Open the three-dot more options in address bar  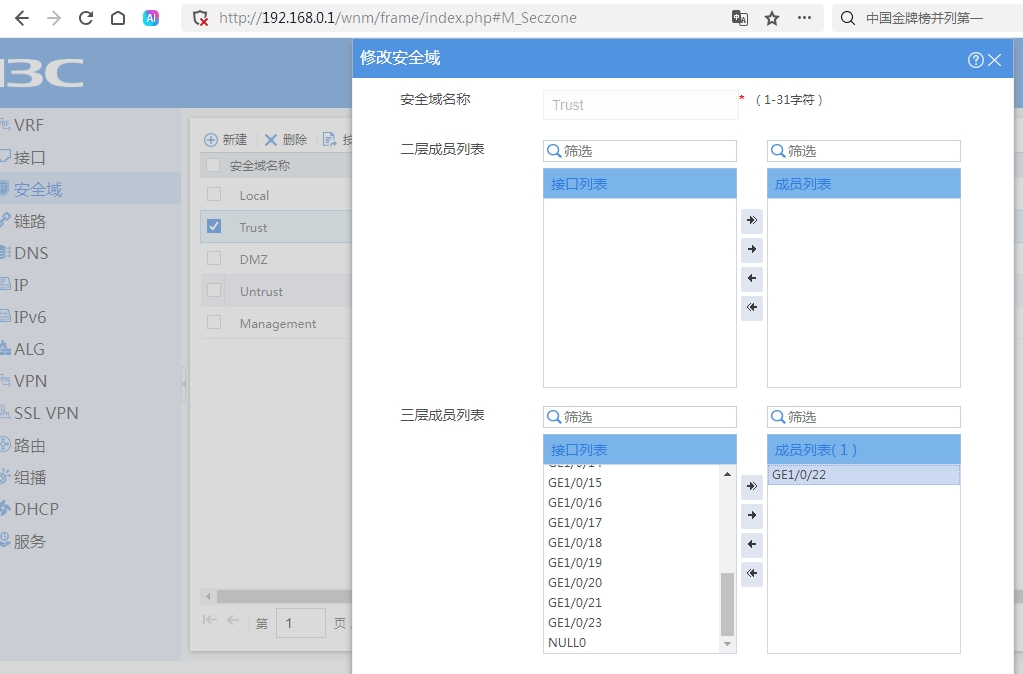[804, 18]
